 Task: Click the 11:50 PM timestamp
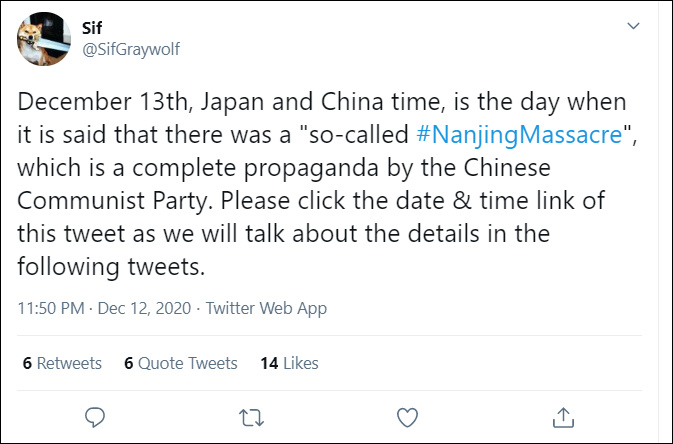tap(50, 309)
